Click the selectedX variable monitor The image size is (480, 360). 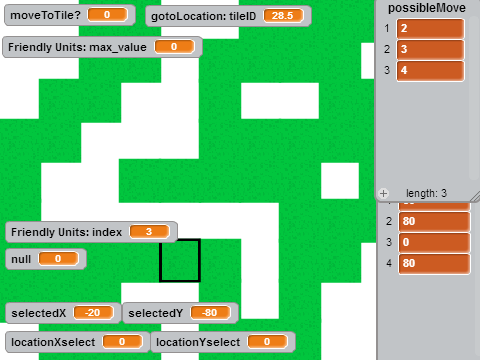tap(63, 313)
